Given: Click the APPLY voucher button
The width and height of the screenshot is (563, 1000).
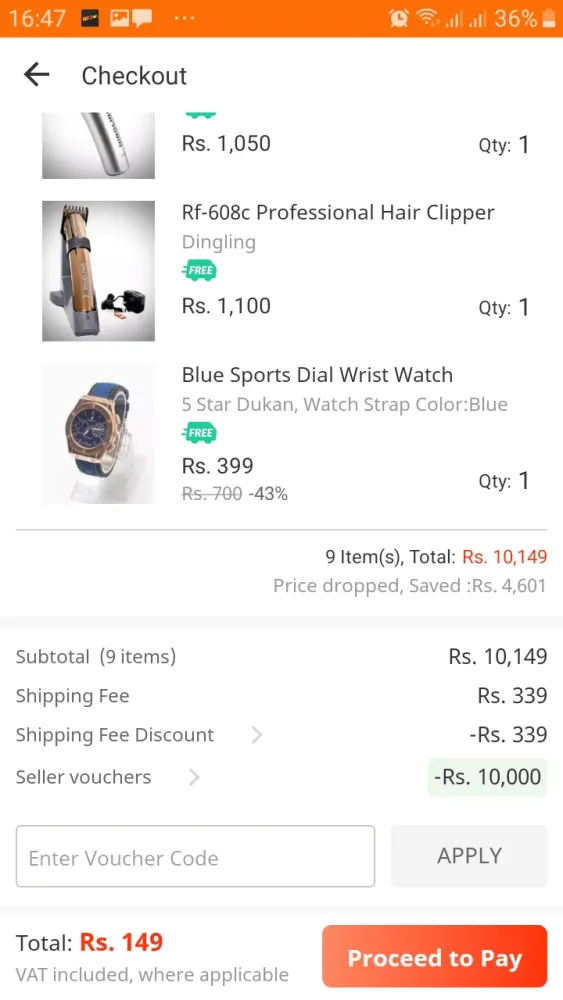Looking at the screenshot, I should (x=469, y=856).
